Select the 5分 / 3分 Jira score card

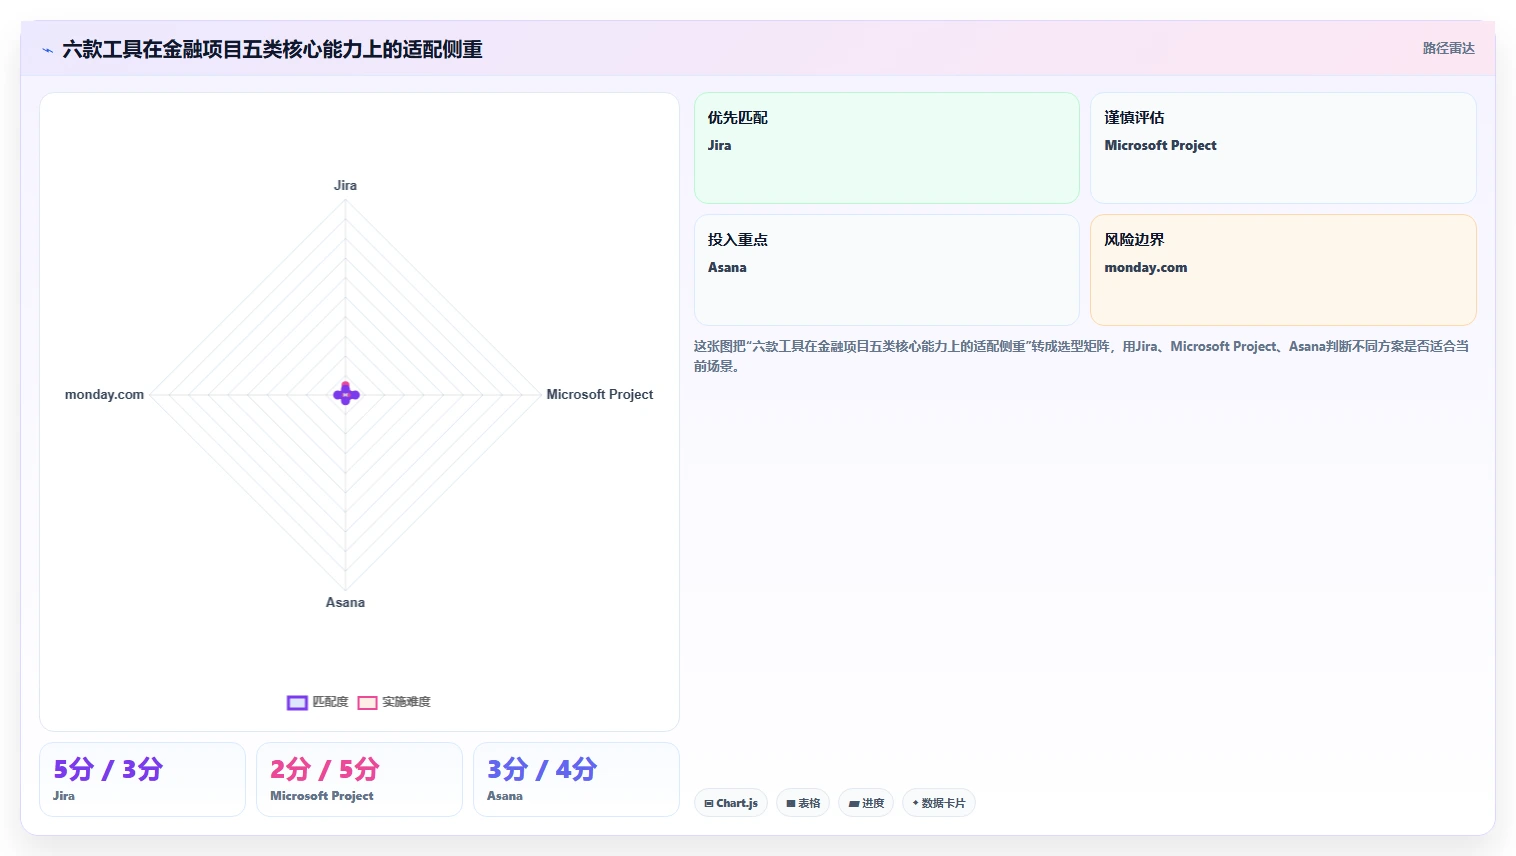(x=142, y=779)
